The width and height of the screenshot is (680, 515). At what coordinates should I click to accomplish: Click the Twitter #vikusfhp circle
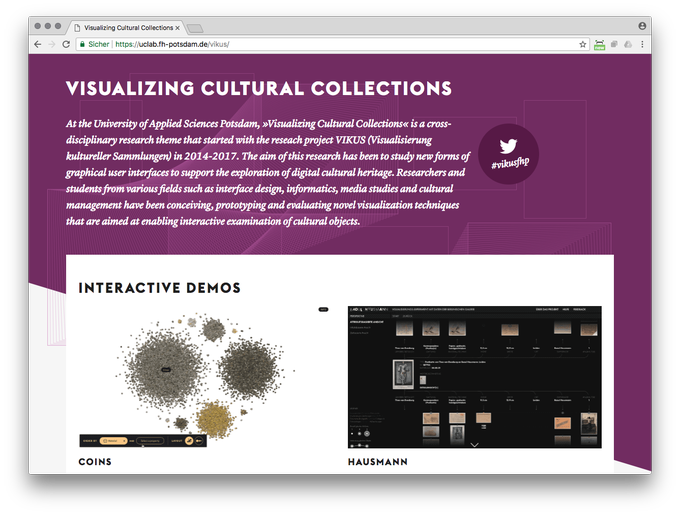click(508, 154)
